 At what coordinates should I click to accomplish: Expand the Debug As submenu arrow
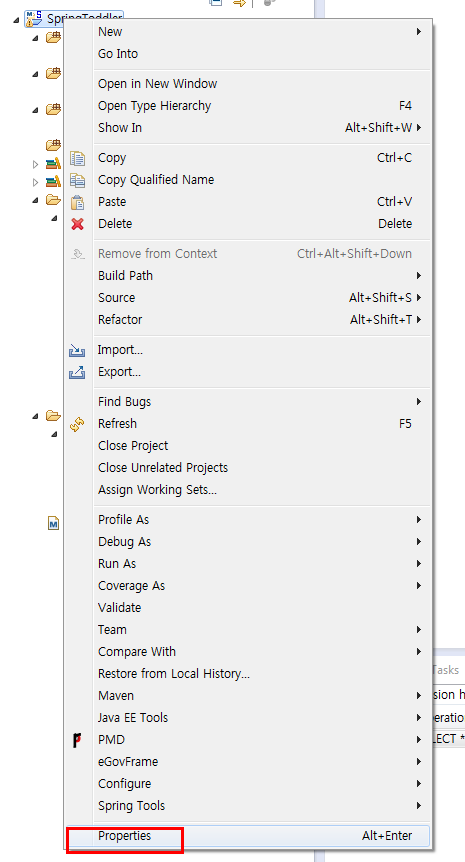point(419,541)
